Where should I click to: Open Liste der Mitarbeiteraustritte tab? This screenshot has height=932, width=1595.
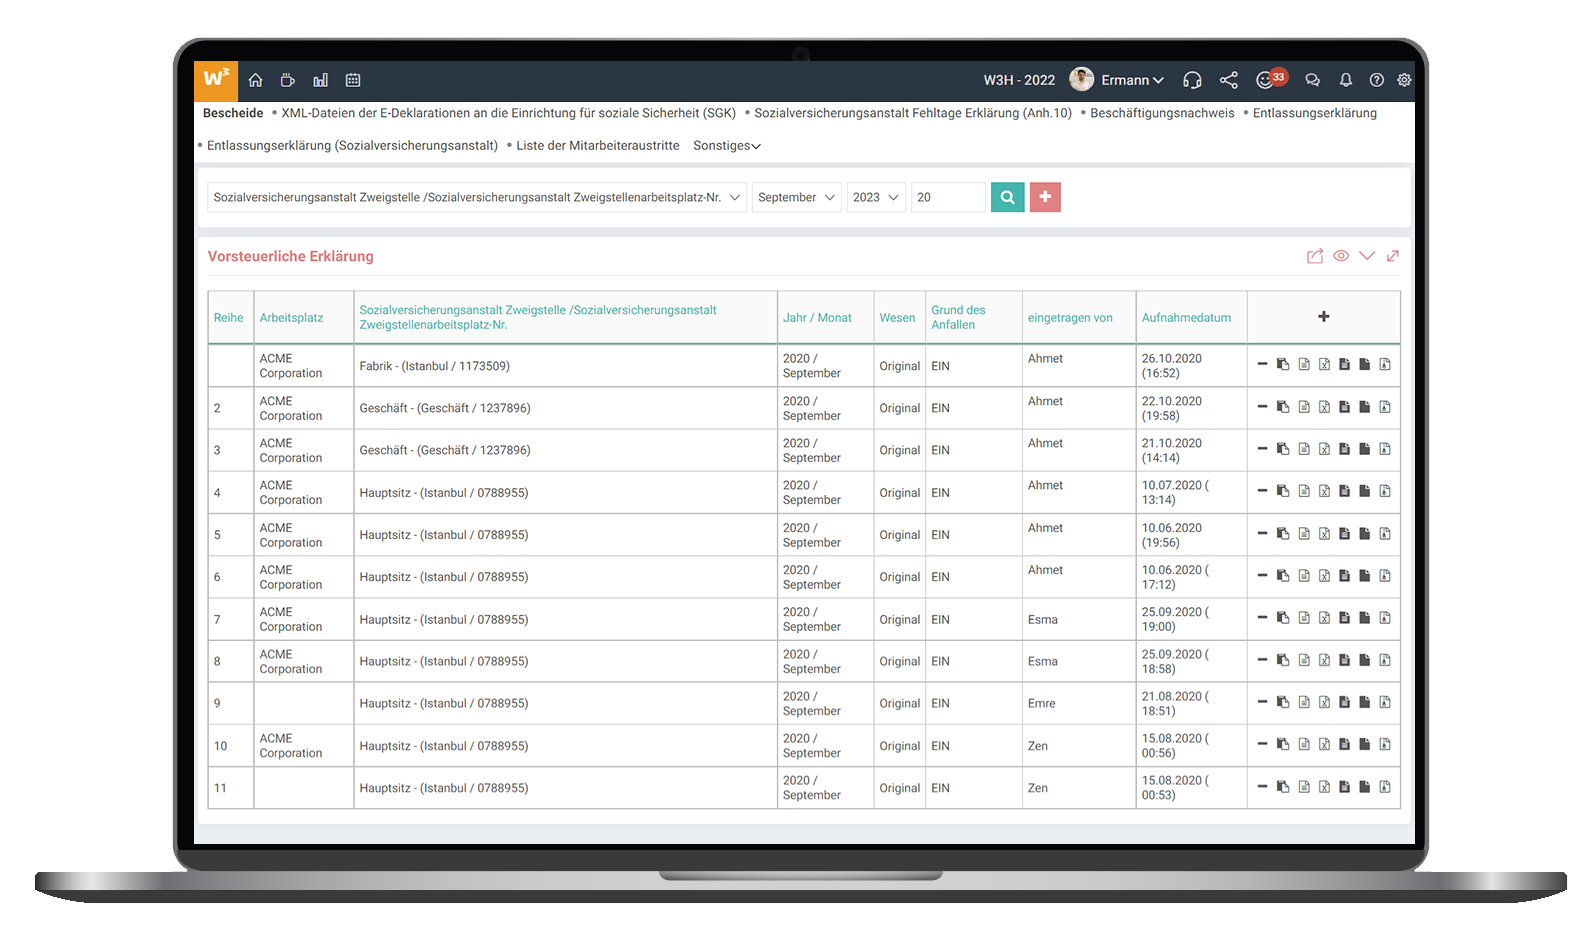(x=598, y=145)
